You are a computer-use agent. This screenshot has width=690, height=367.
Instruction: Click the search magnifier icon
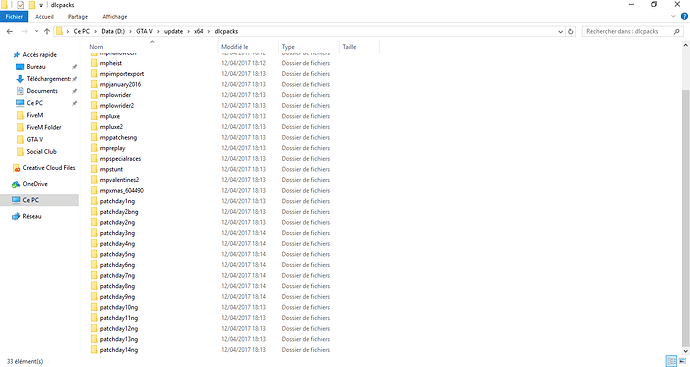click(677, 31)
